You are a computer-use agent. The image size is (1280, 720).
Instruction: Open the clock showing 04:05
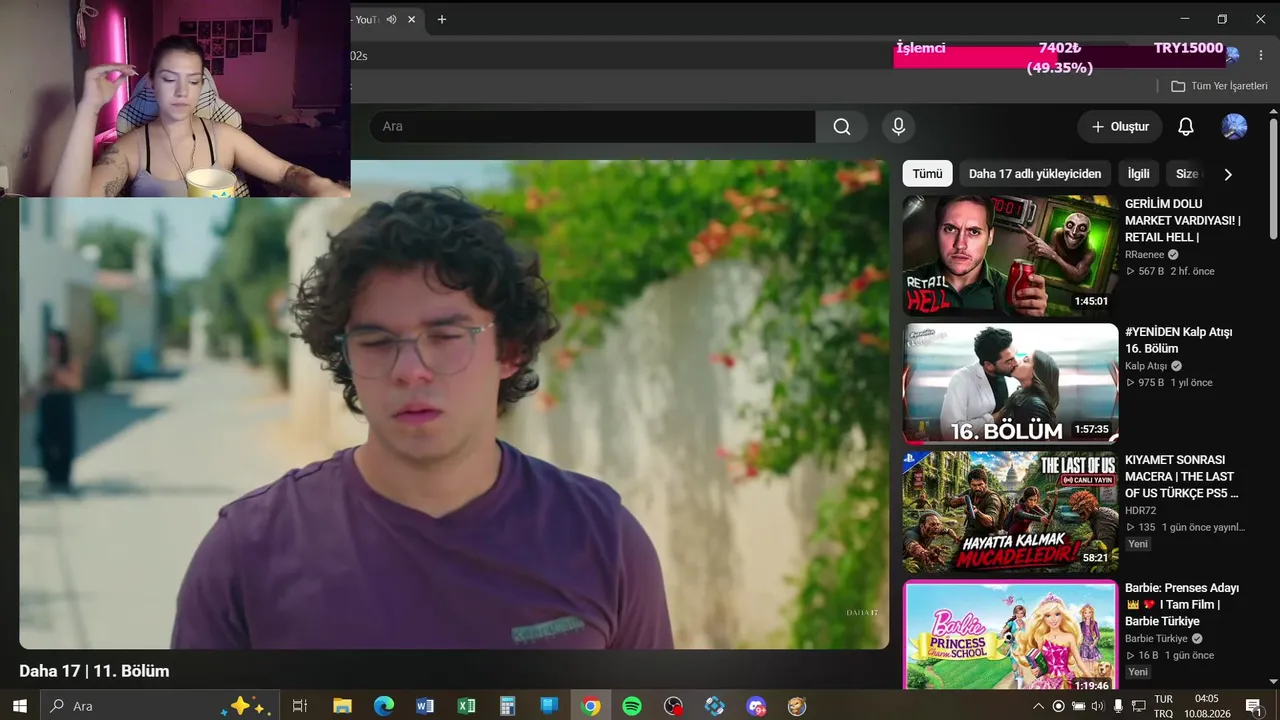[1206, 706]
